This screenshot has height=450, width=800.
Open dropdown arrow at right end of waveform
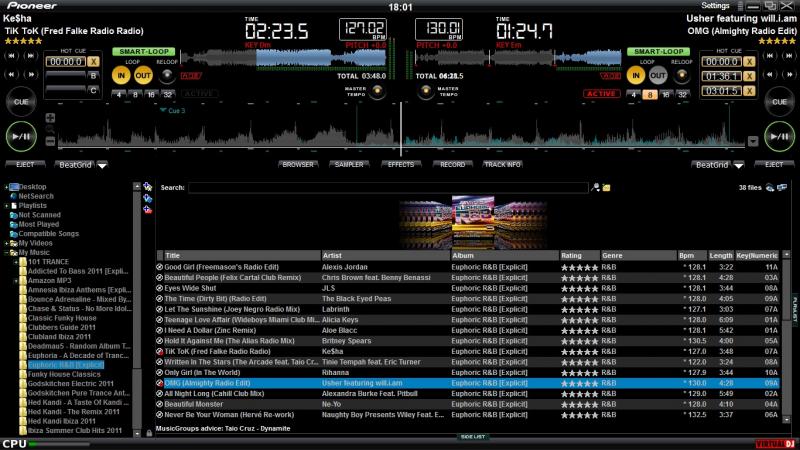(x=753, y=141)
